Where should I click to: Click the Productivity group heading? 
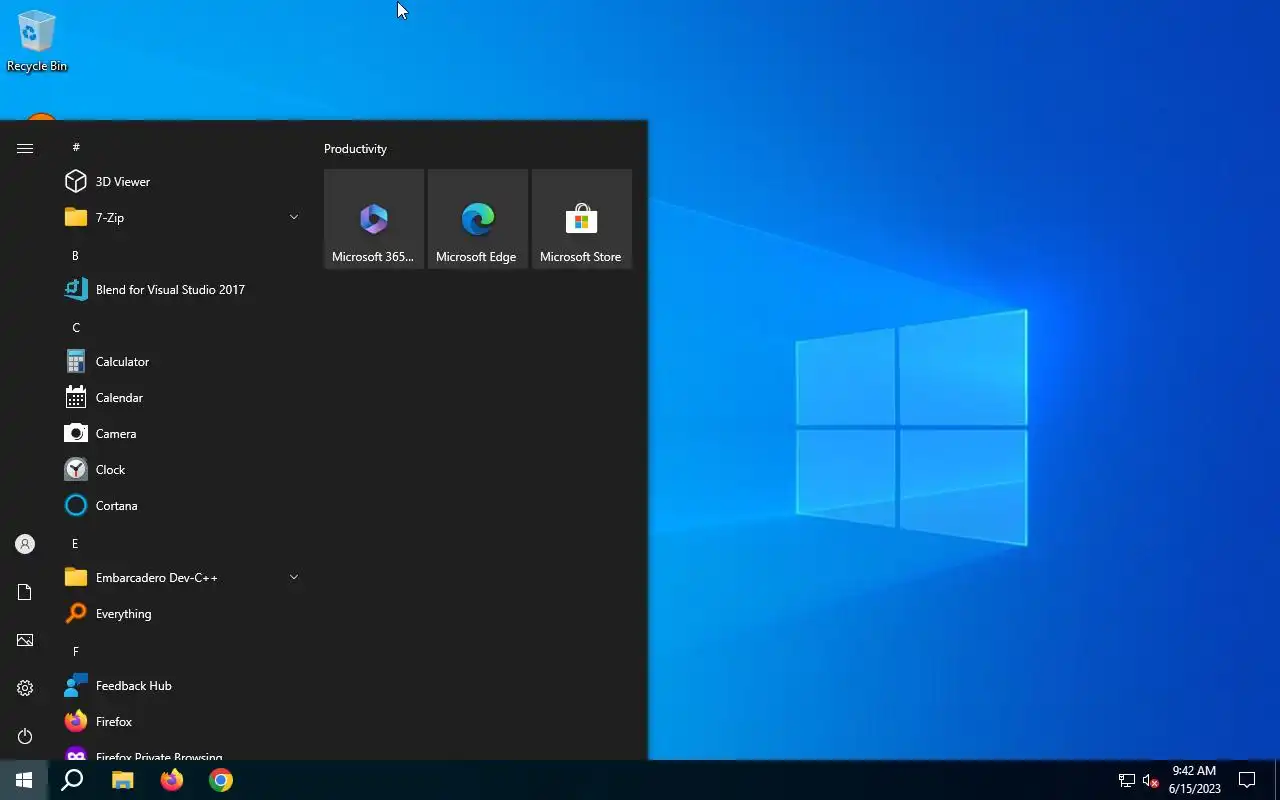pyautogui.click(x=355, y=149)
